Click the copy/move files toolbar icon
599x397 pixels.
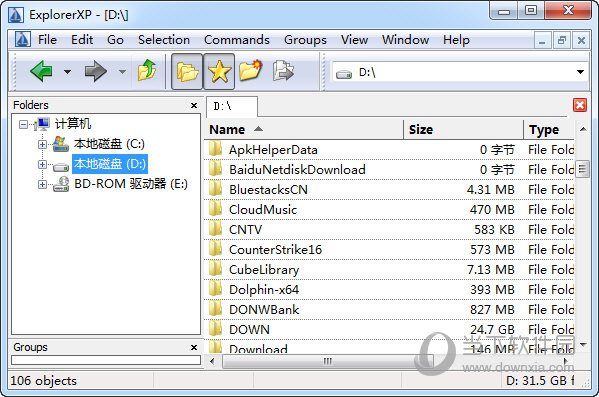coord(283,71)
